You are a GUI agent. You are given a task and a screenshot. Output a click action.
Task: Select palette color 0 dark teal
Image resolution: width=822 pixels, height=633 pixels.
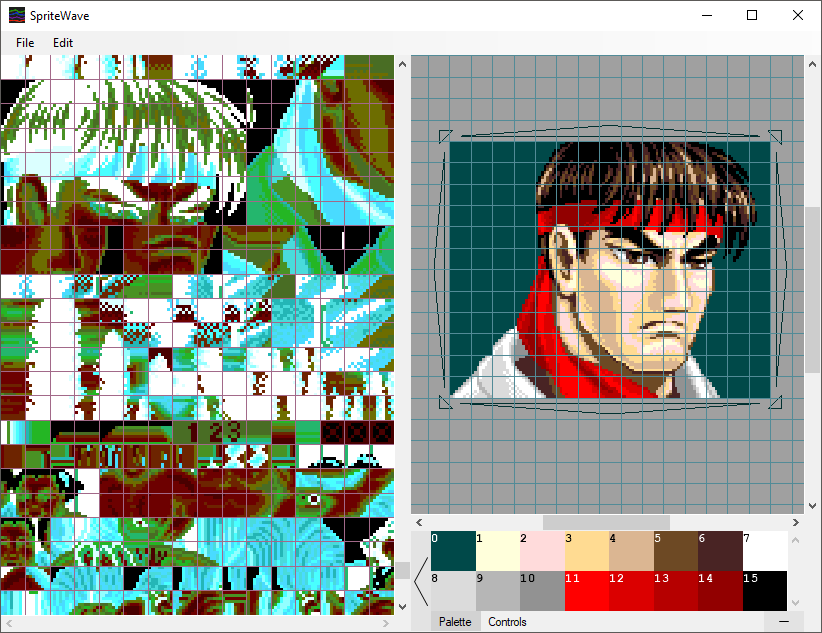point(453,551)
